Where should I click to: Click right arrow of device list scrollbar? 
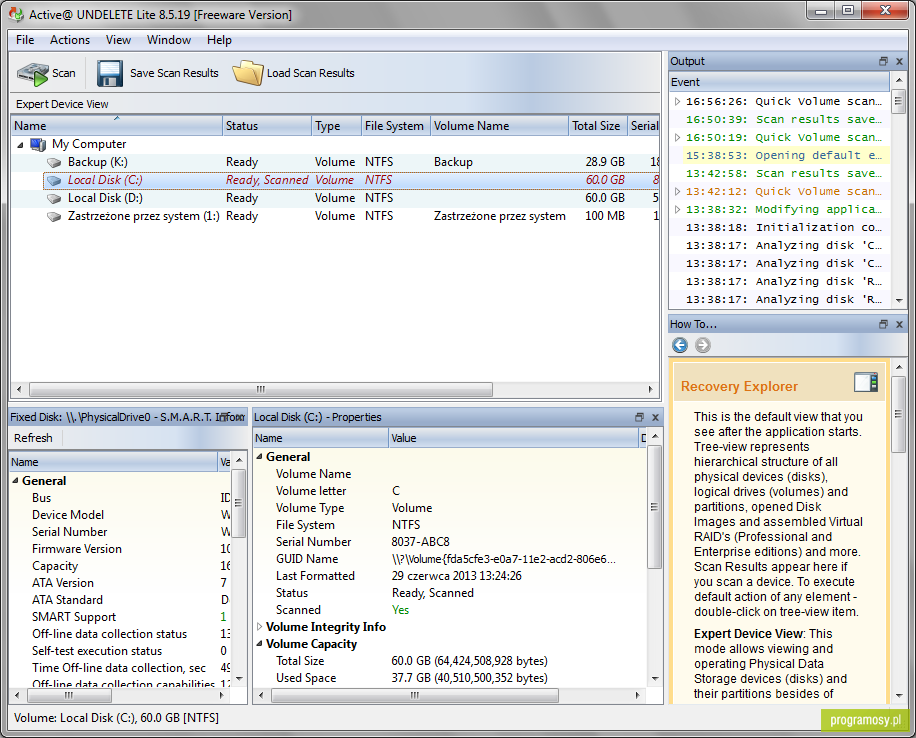651,389
